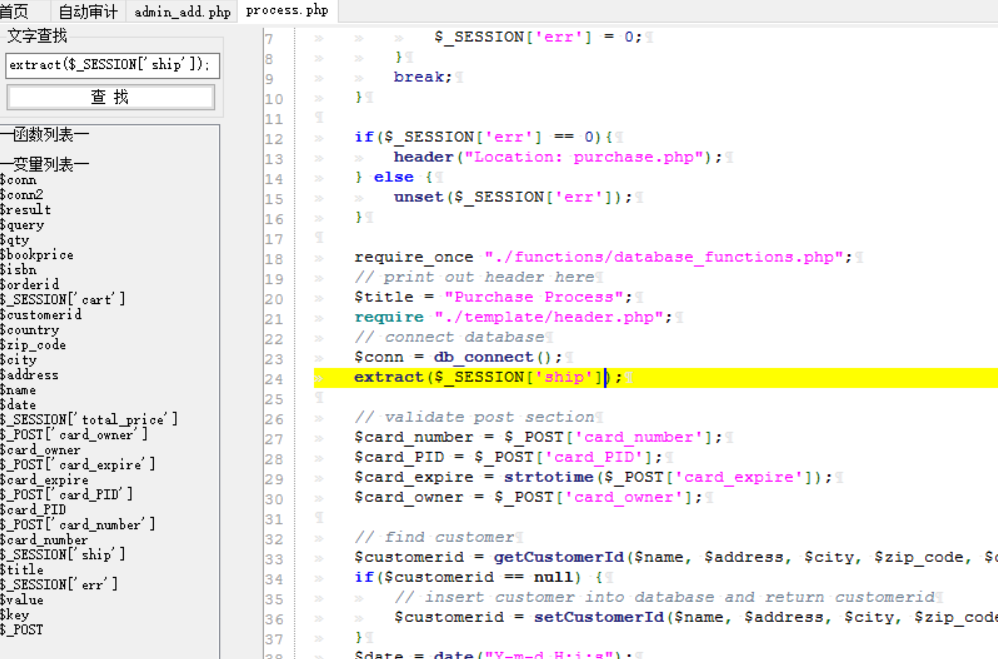Screen dimensions: 998x659
Task: Click line number 18 in the gutter
Action: (x=274, y=258)
